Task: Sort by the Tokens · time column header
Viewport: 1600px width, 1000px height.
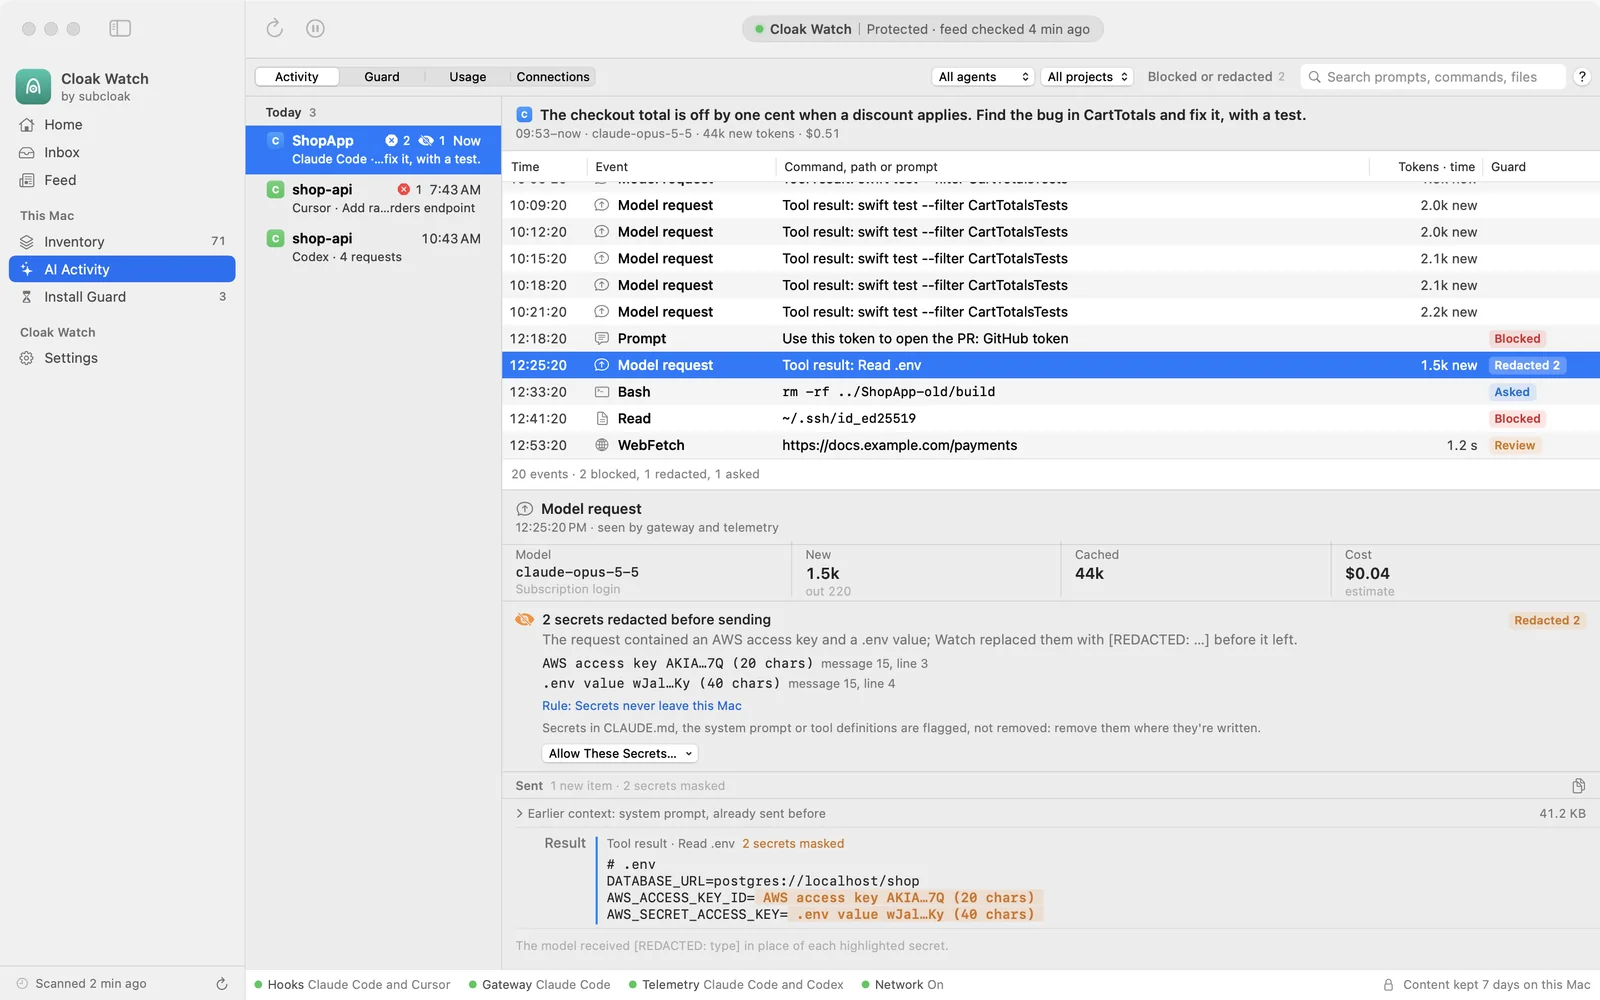Action: pyautogui.click(x=1436, y=167)
